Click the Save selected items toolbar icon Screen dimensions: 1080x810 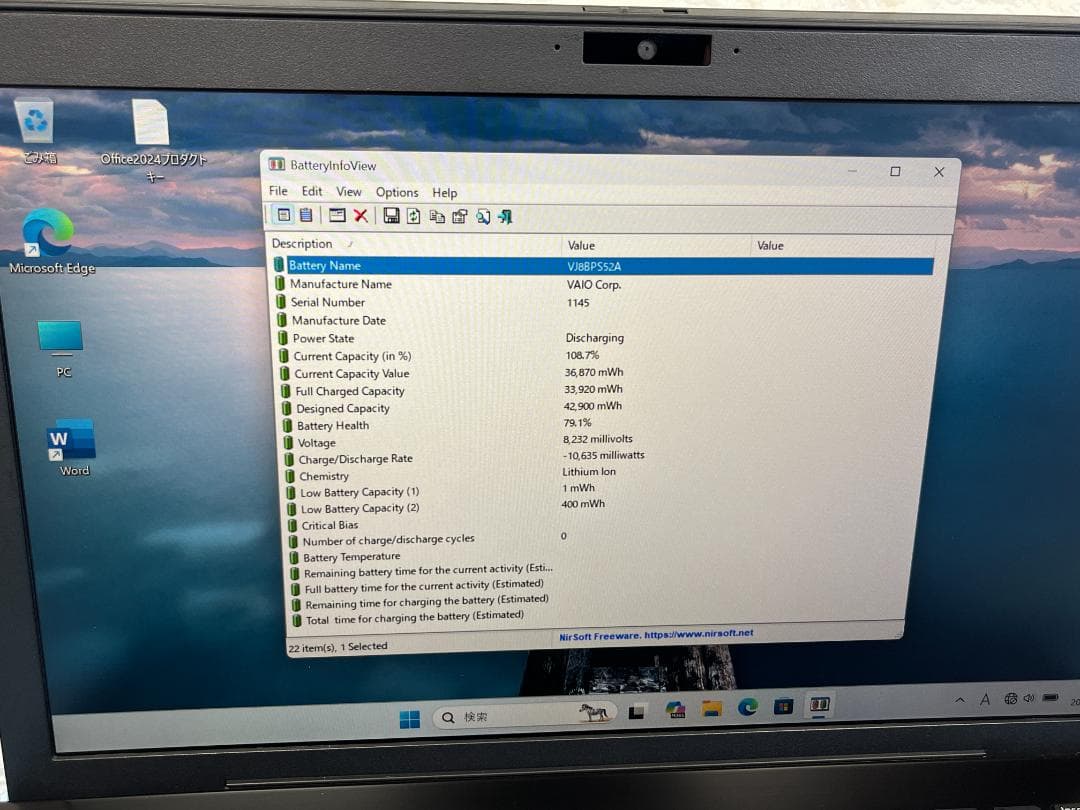click(391, 215)
